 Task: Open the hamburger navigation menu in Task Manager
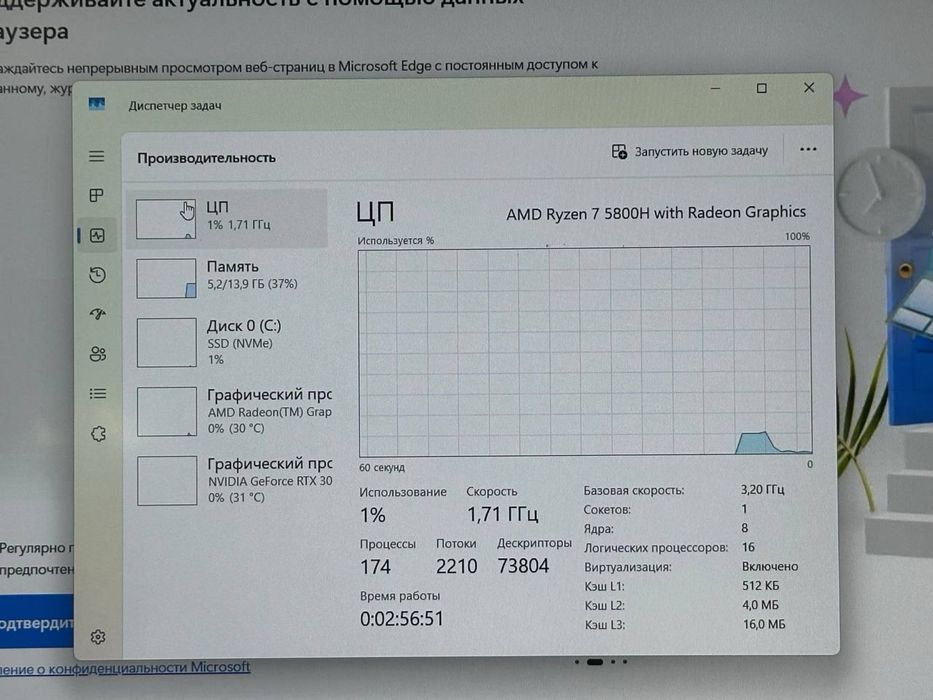[96, 157]
